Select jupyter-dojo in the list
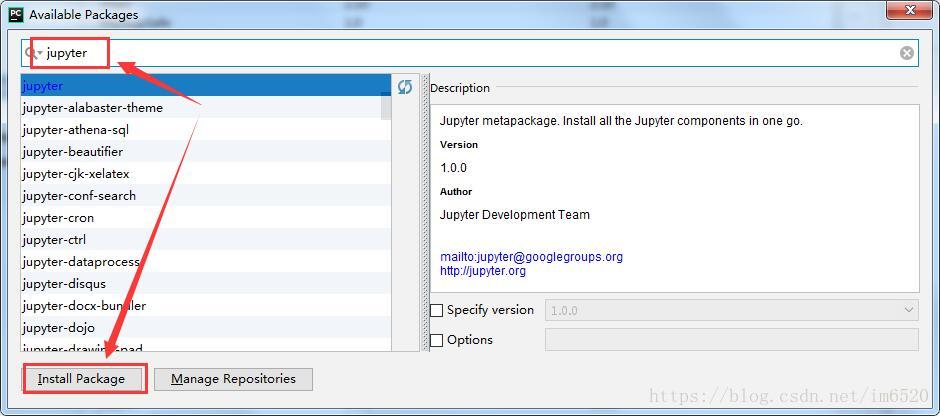The image size is (940, 416). click(206, 327)
